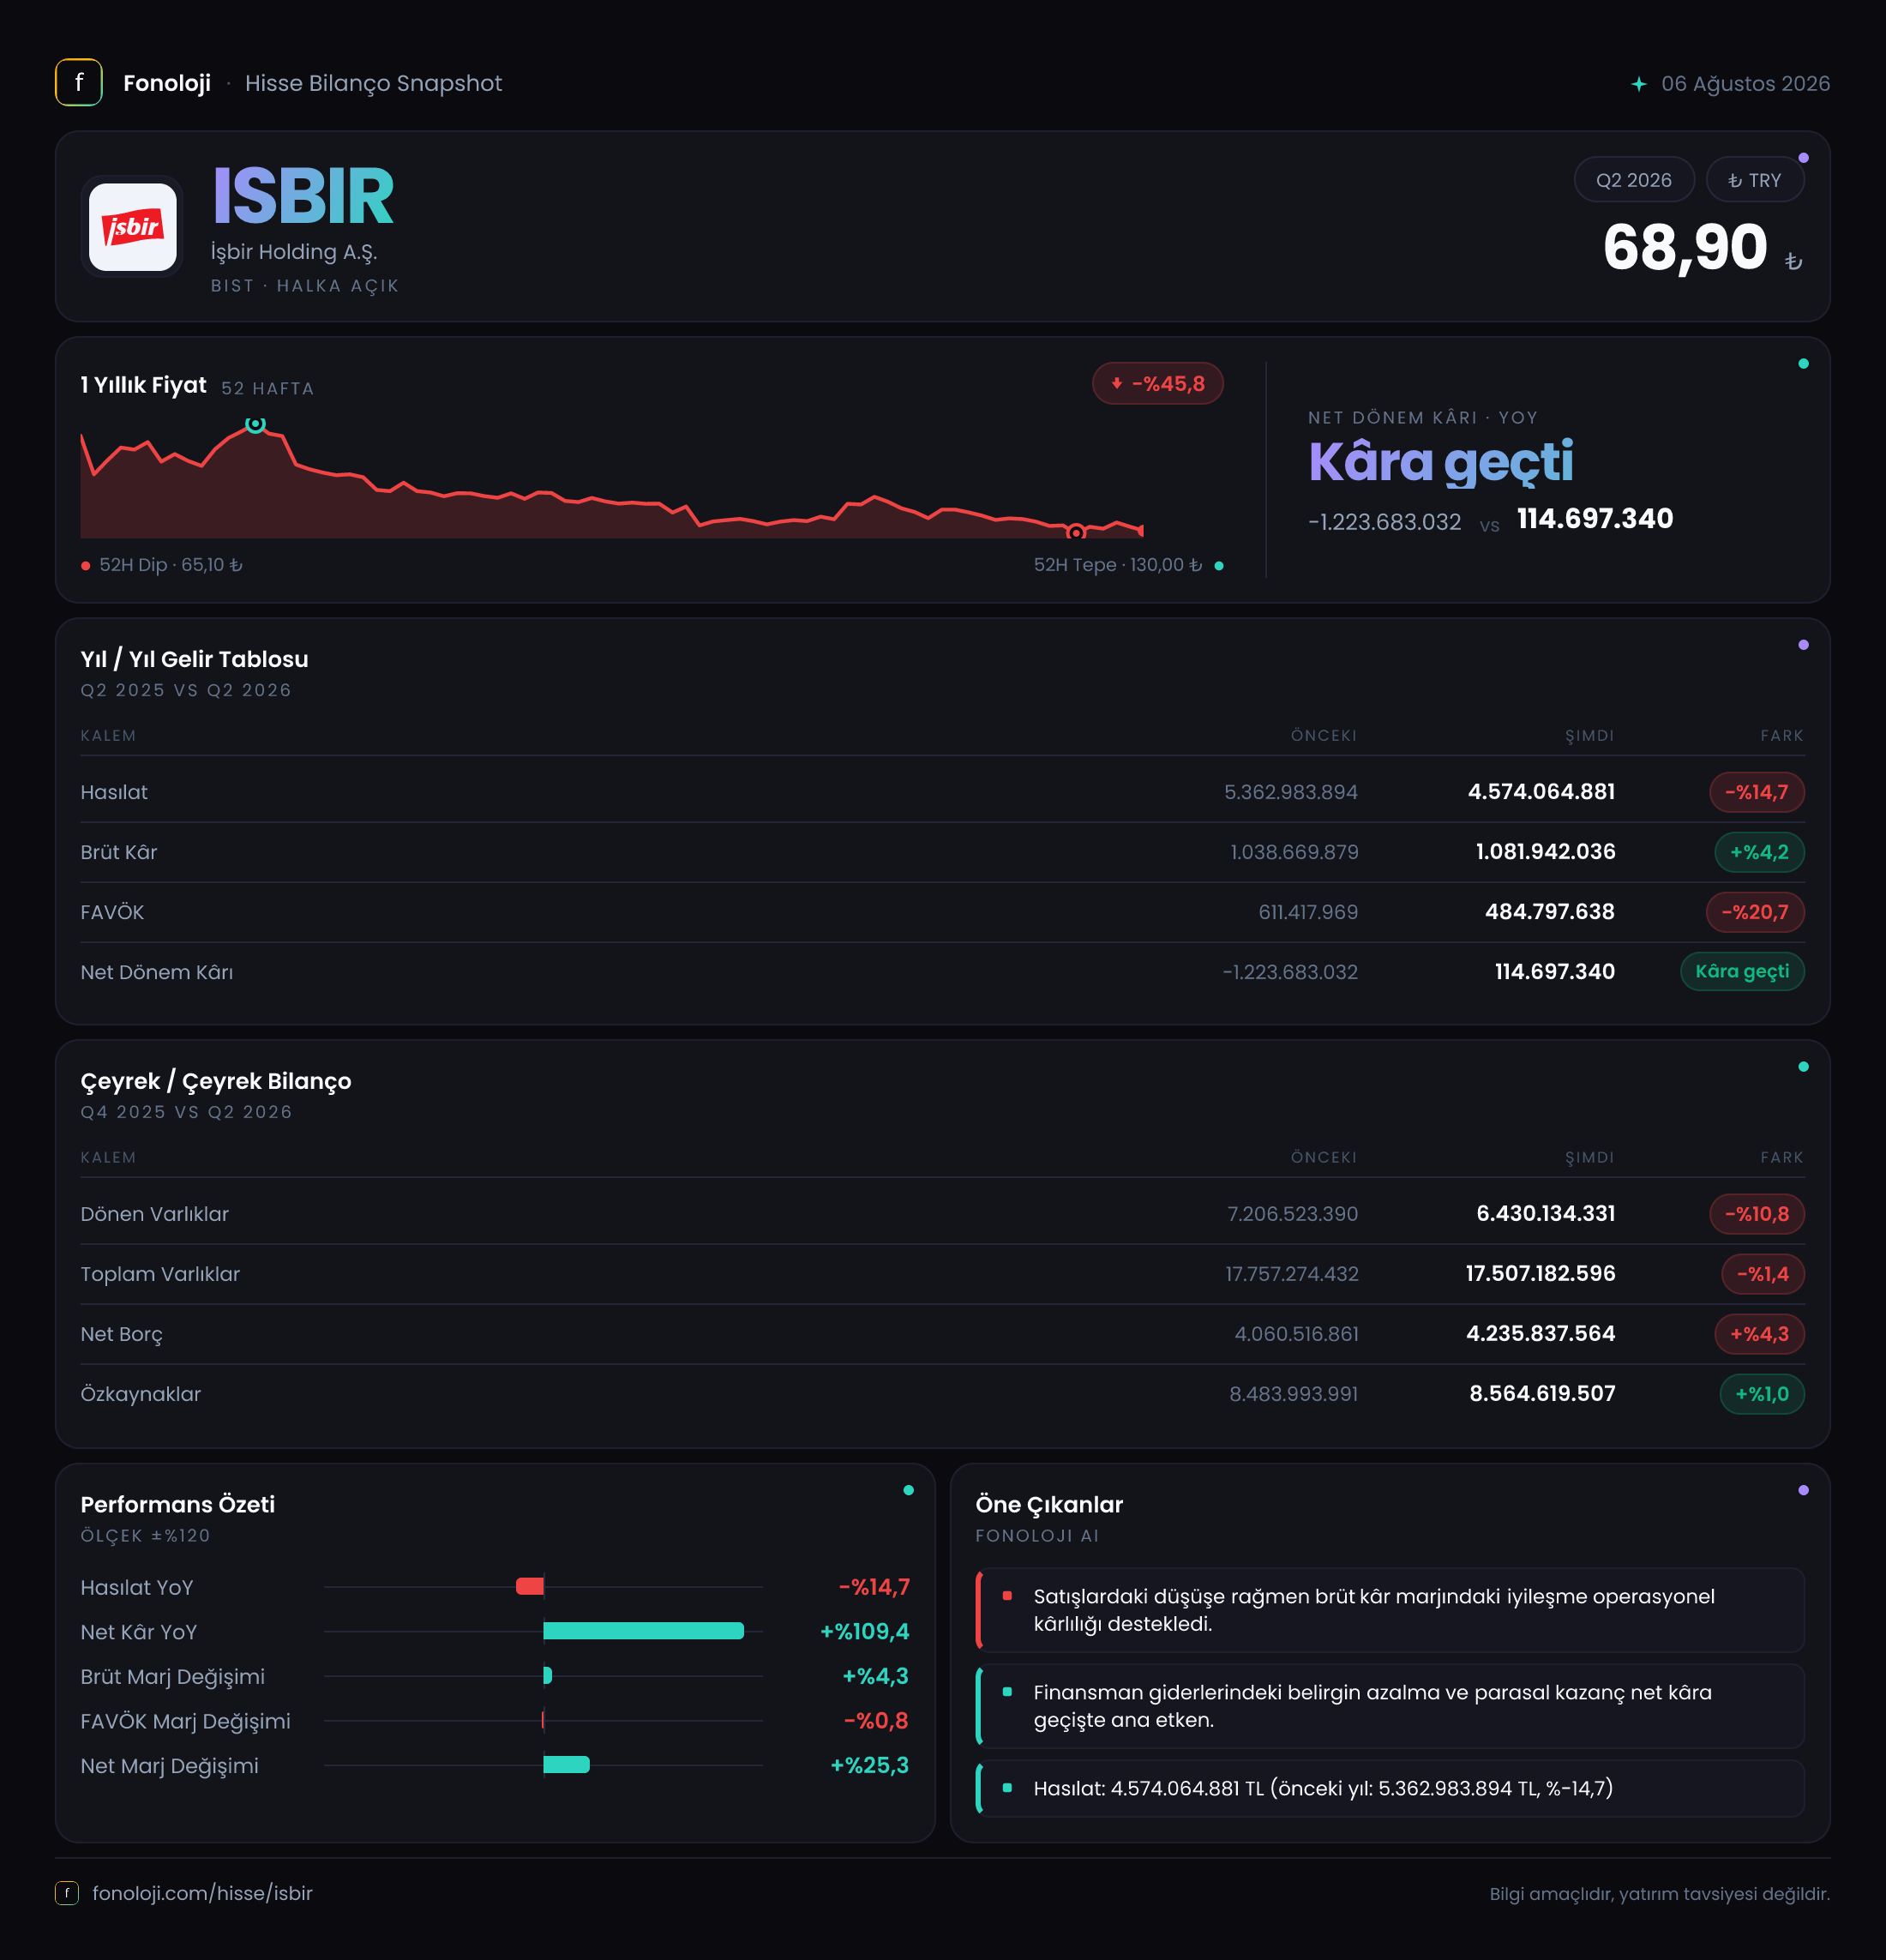Click the down arrow in the -%45,8 badge
This screenshot has width=1886, height=1960.
1117,383
